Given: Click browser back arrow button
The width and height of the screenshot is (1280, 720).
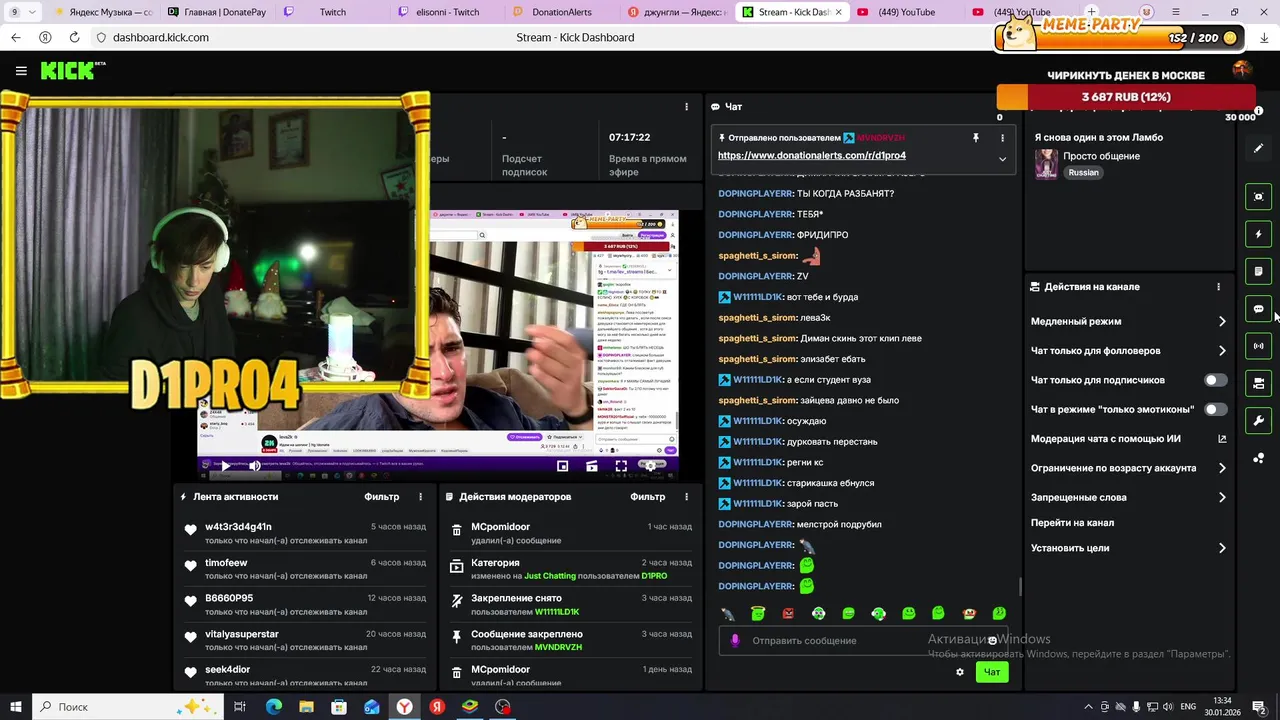Looking at the screenshot, I should [x=16, y=37].
